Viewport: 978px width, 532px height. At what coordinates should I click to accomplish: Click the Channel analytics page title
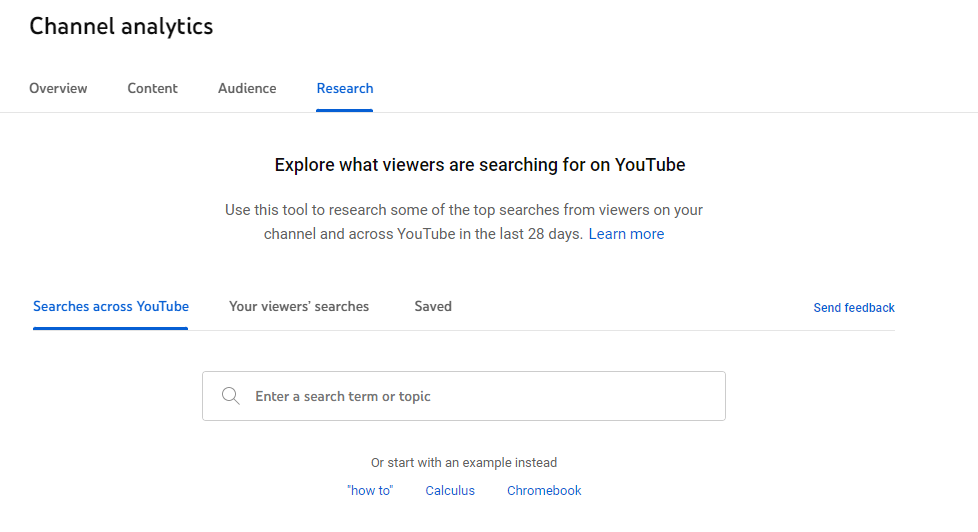pos(121,26)
